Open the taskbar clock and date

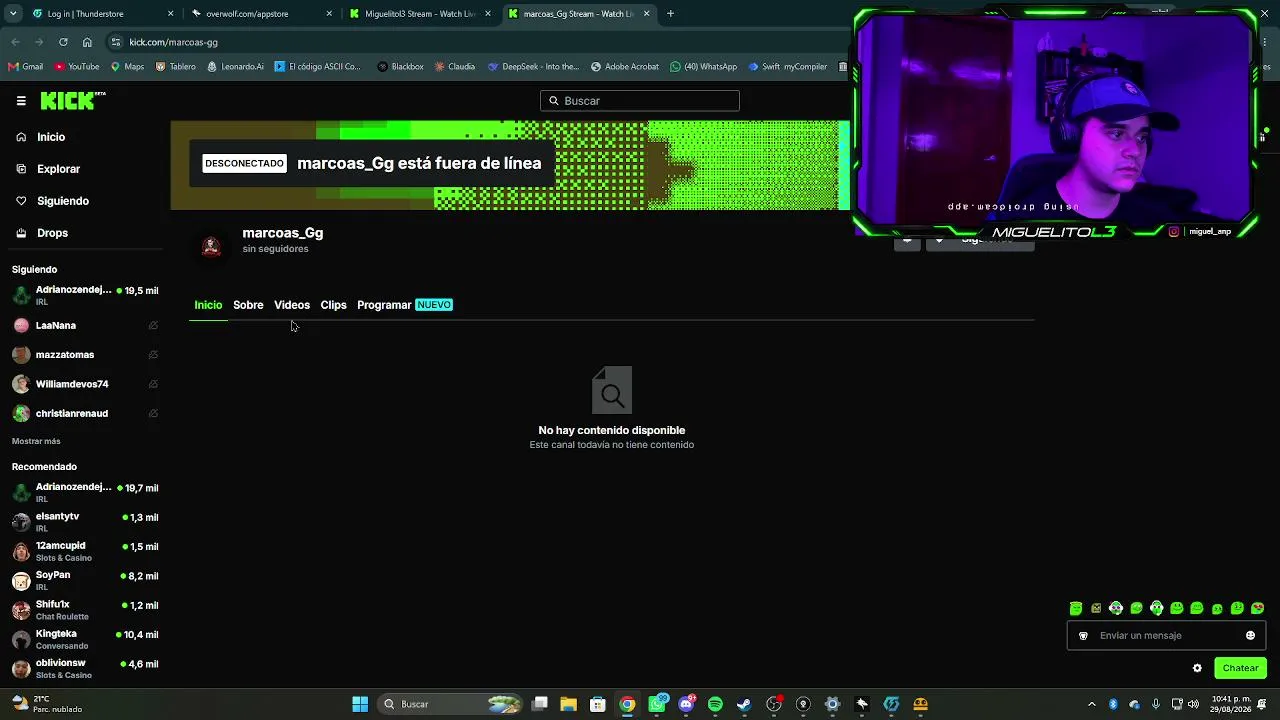1231,704
